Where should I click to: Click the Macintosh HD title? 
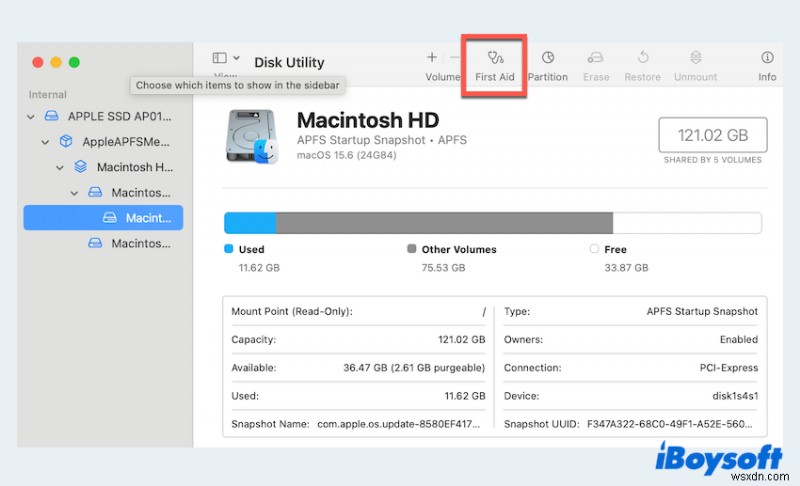pos(368,120)
